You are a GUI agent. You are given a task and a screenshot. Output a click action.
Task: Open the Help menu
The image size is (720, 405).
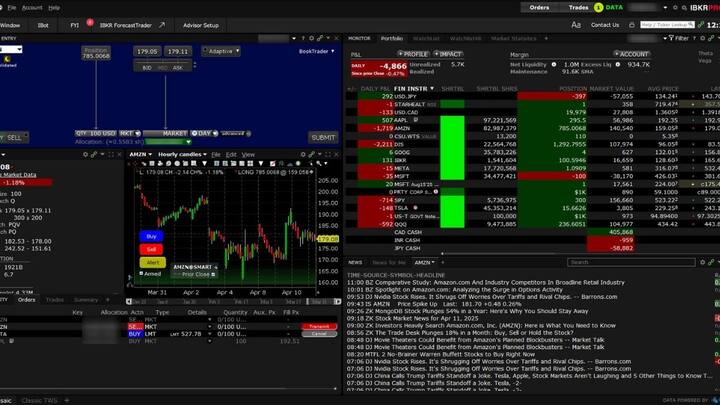[54, 8]
